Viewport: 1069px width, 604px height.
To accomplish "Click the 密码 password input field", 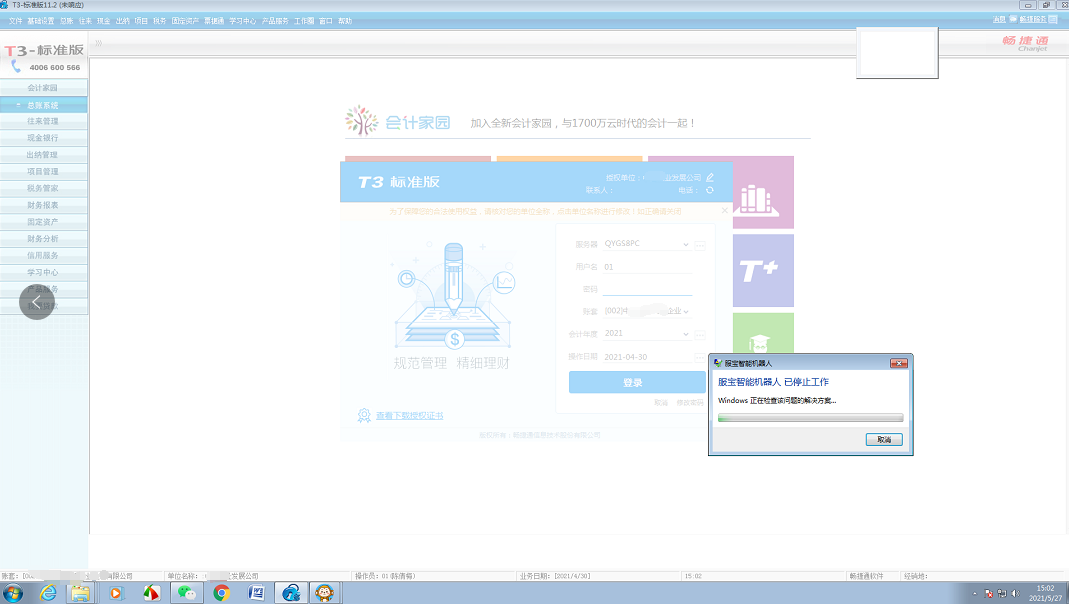I will tap(647, 289).
